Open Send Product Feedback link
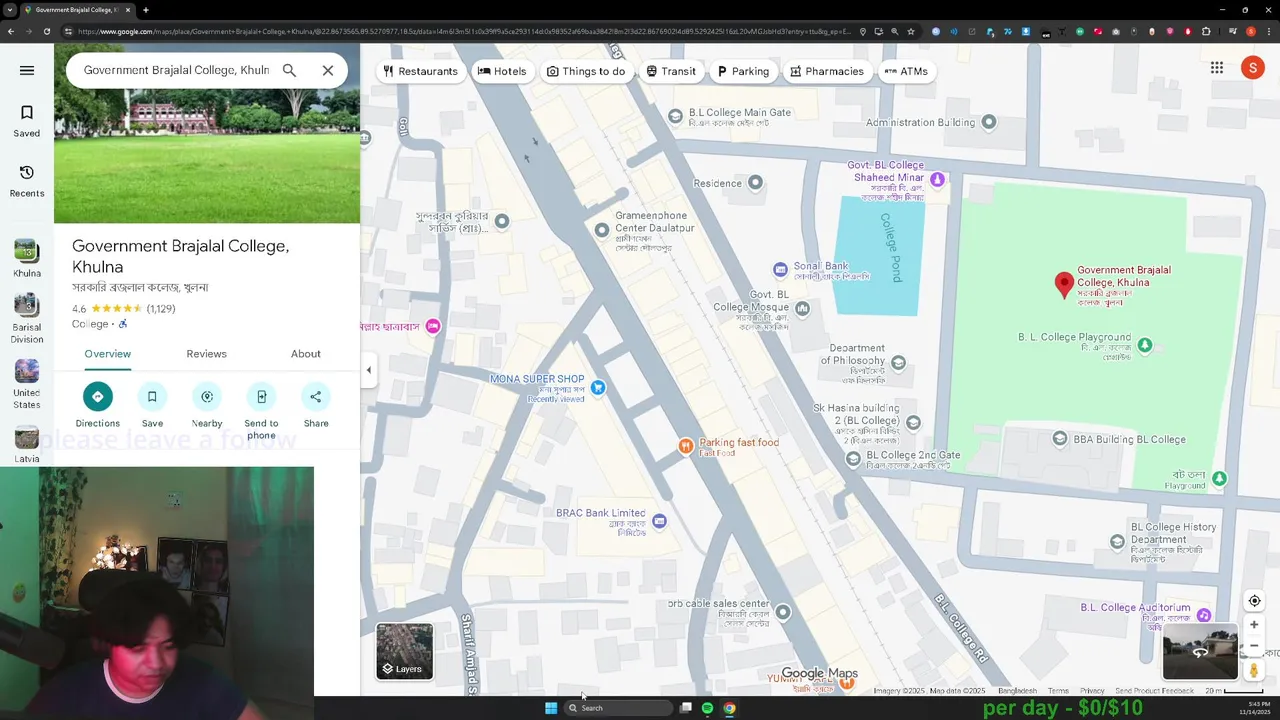Image resolution: width=1280 pixels, height=720 pixels. tap(1154, 691)
